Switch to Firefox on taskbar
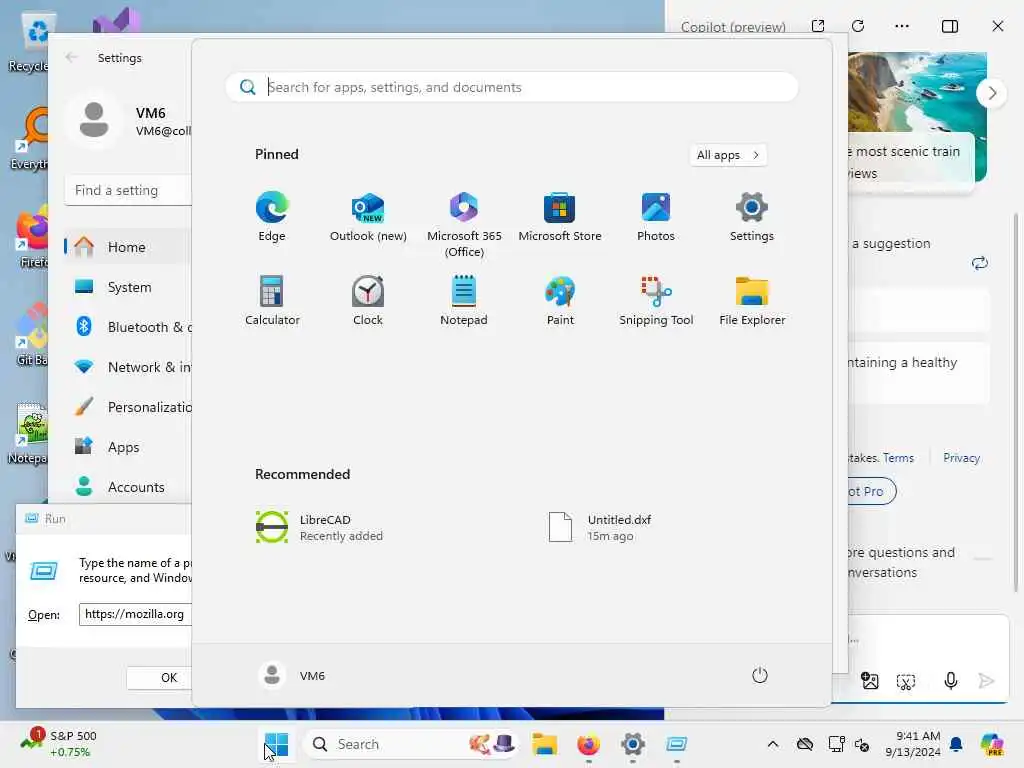The height and width of the screenshot is (768, 1024). [x=588, y=744]
